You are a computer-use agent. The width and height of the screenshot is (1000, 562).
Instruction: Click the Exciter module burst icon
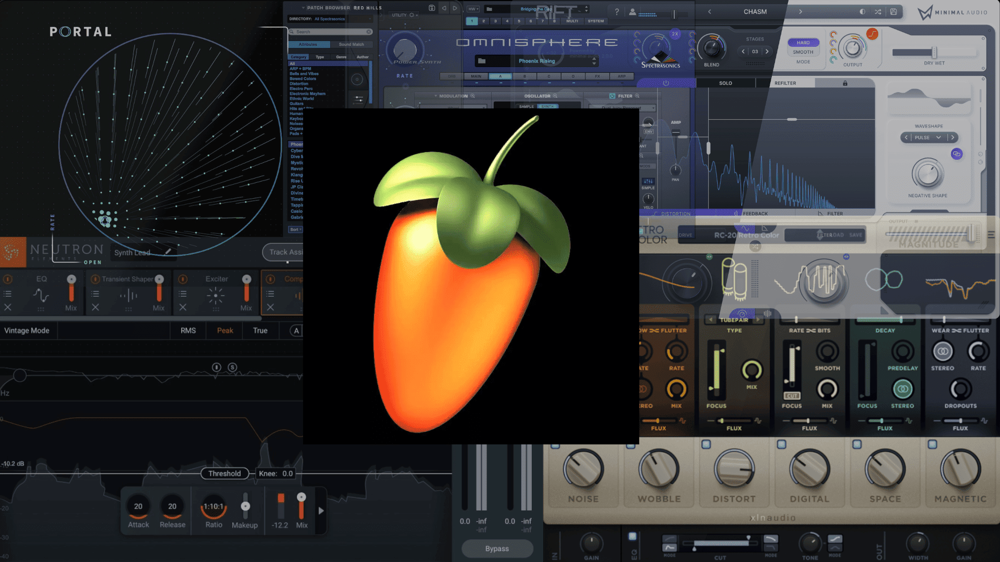pyautogui.click(x=215, y=296)
